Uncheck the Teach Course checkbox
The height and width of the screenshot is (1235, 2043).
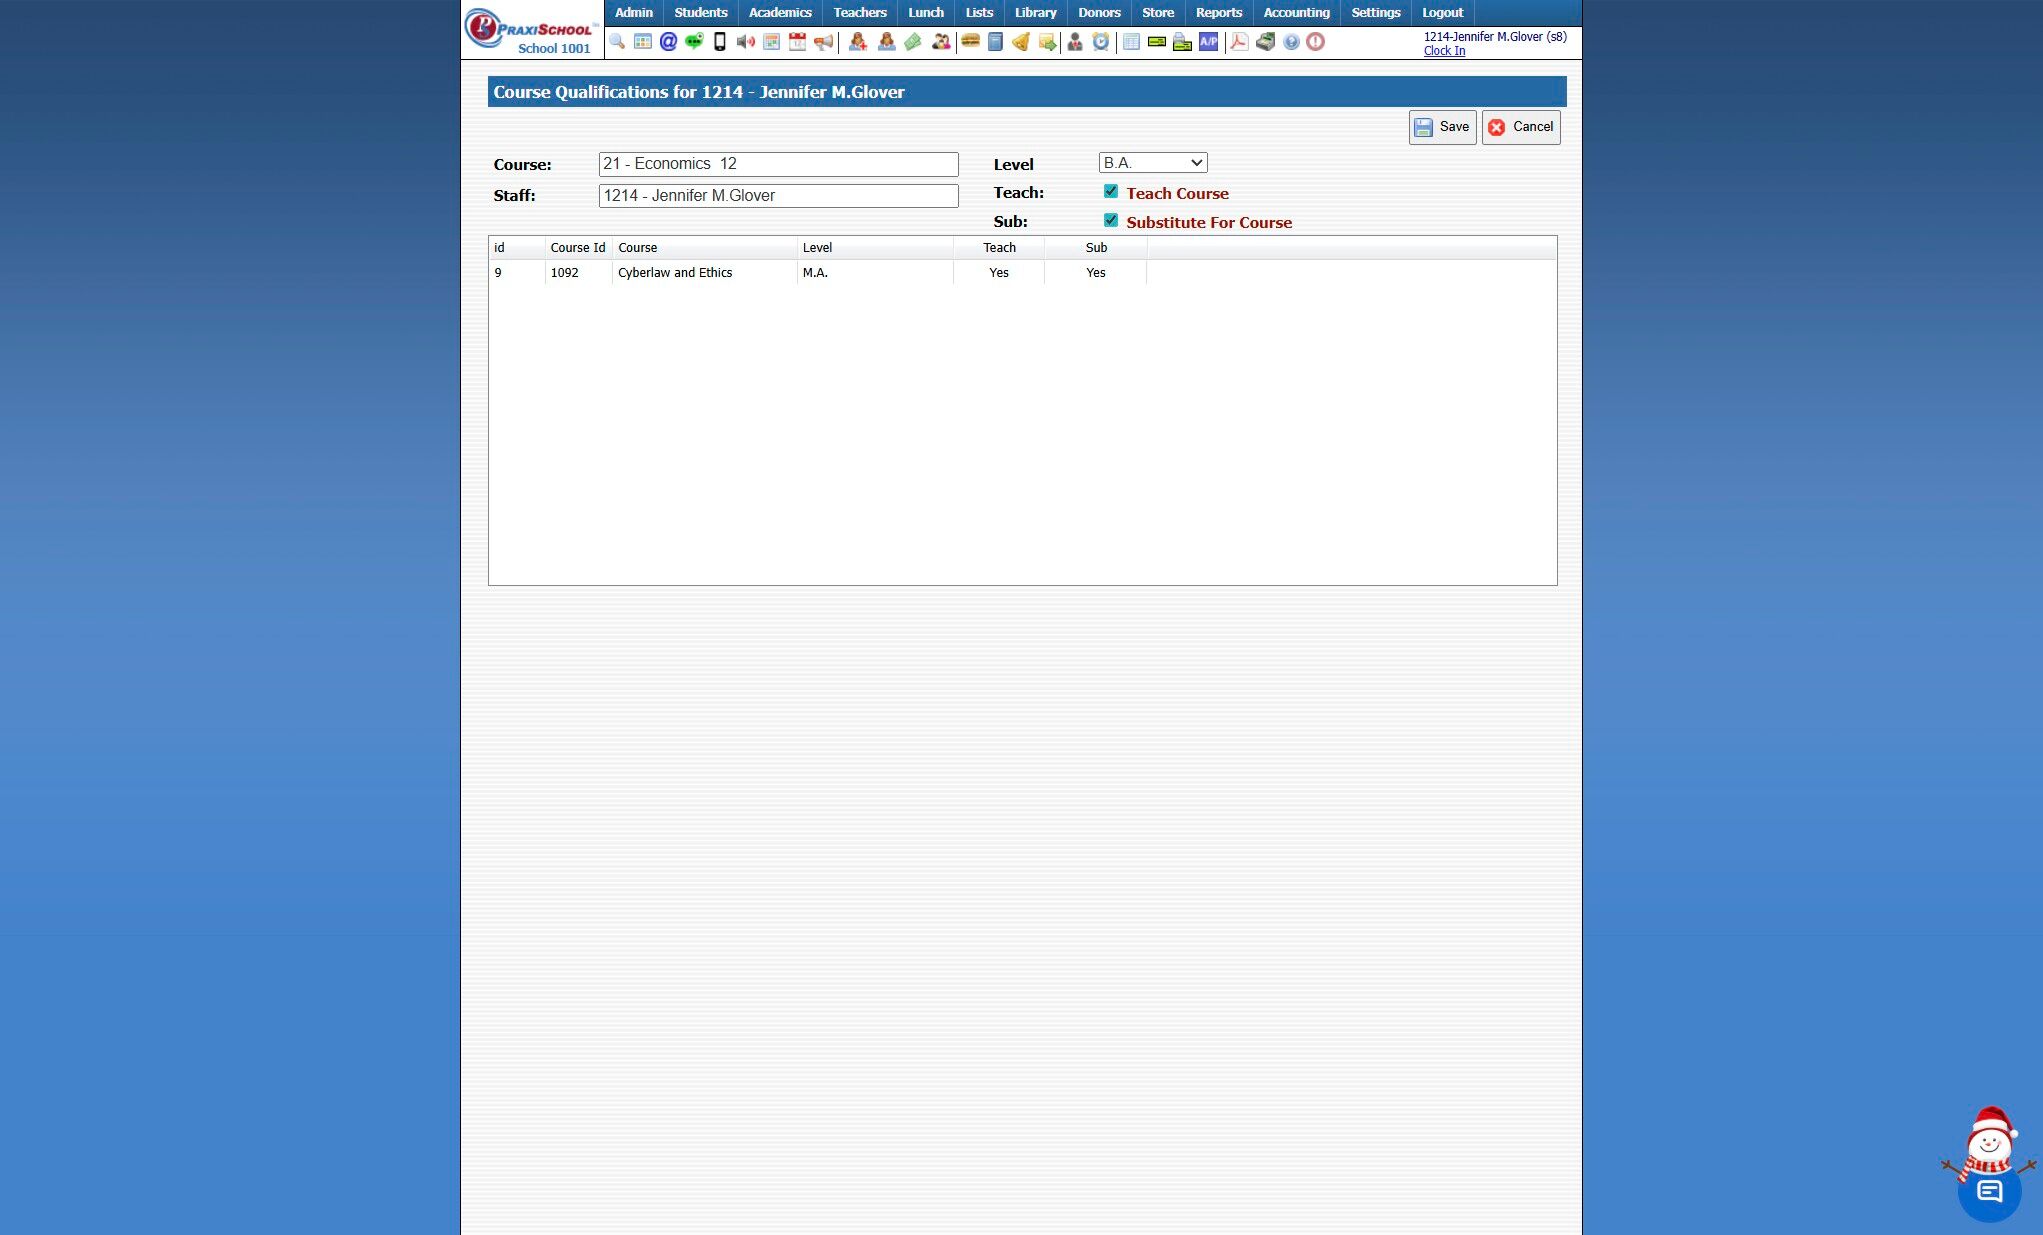click(1111, 192)
